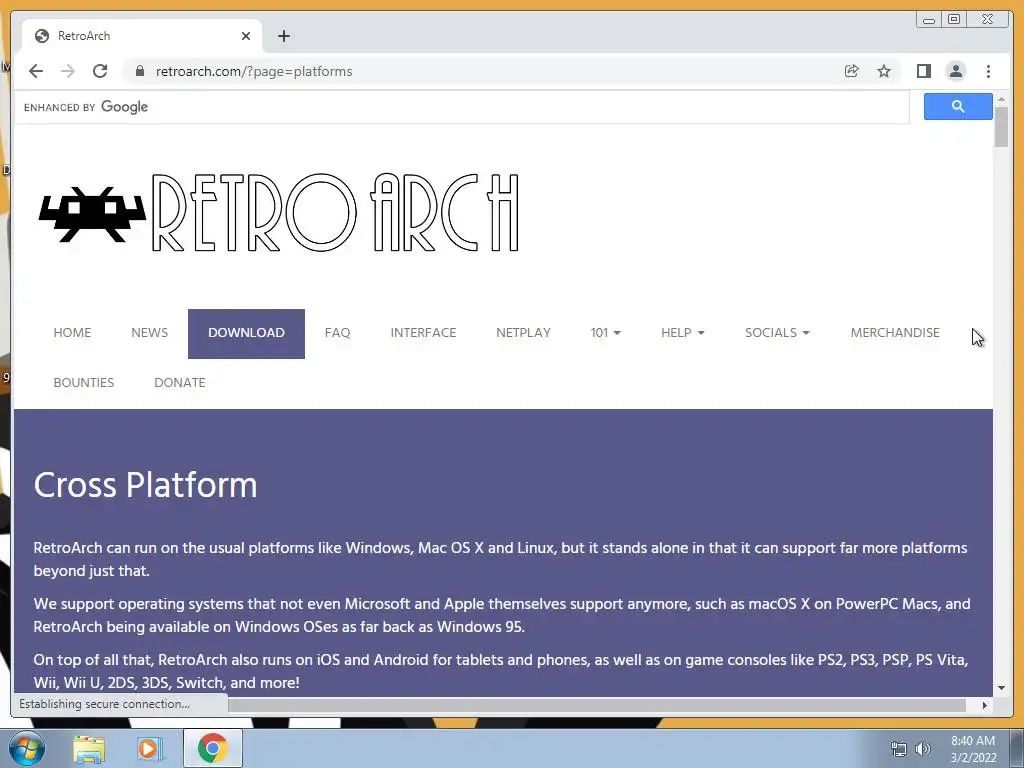Click the Show desktop strip

[1016, 748]
